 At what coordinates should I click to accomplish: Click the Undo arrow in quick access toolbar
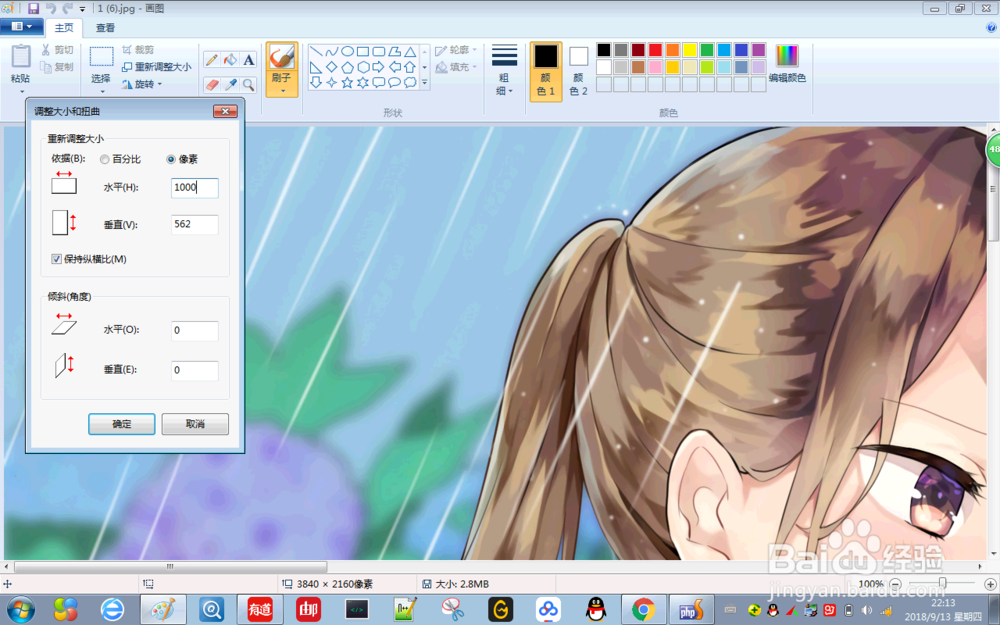click(x=50, y=8)
